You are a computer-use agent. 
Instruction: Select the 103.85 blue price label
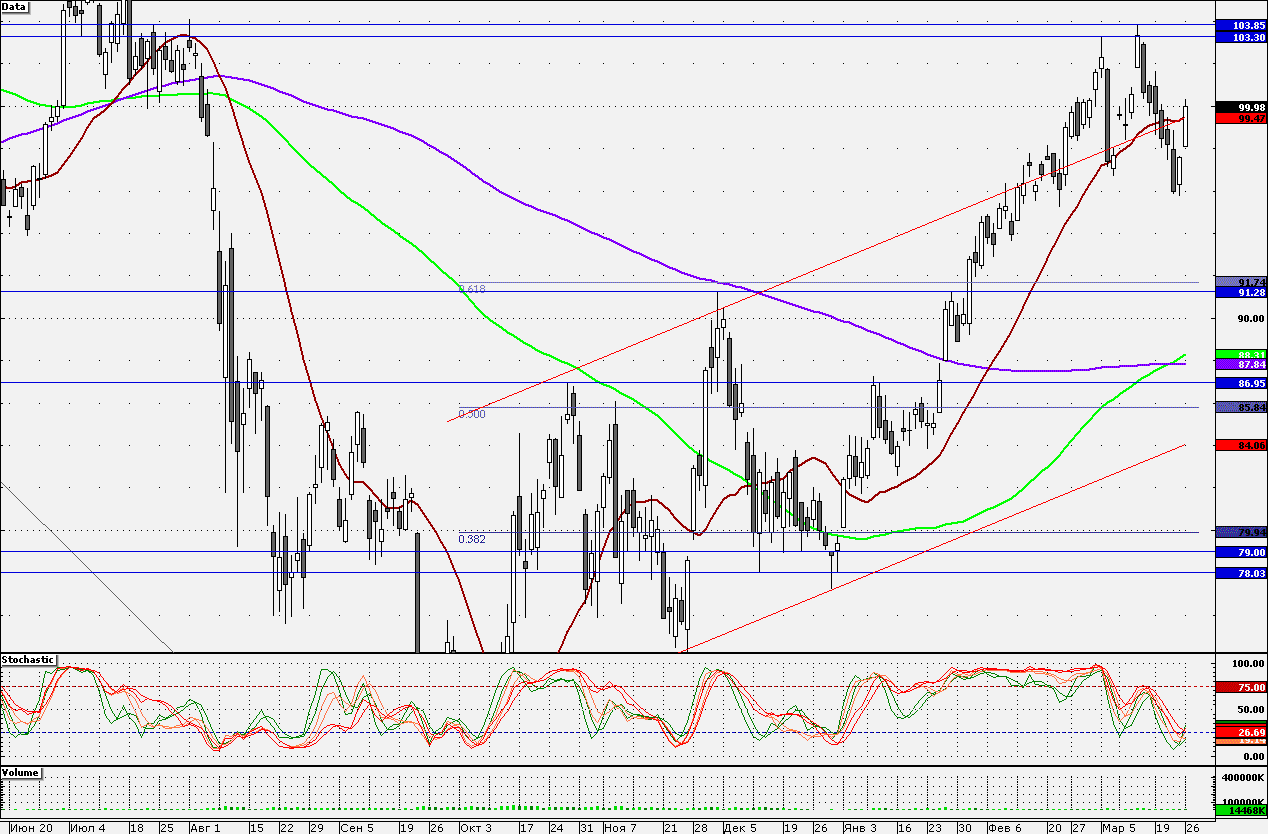tap(1240, 25)
